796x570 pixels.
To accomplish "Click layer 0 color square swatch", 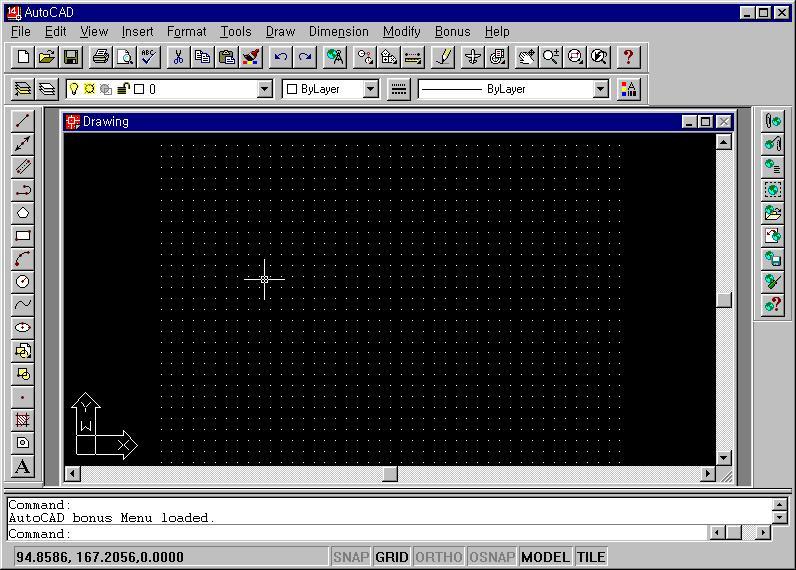I will click(139, 89).
